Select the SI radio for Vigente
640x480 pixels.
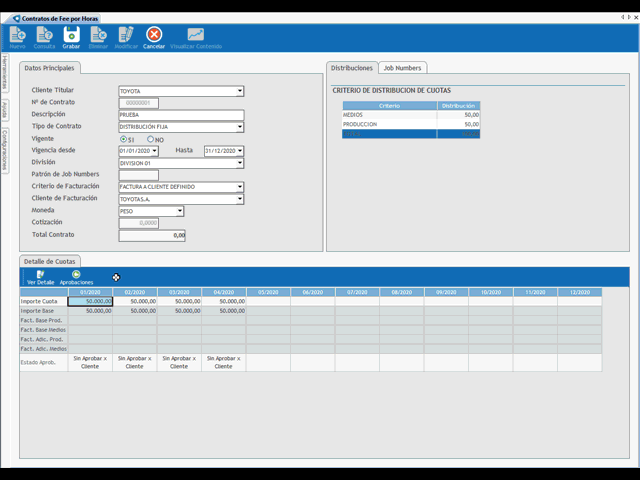pyautogui.click(x=123, y=139)
